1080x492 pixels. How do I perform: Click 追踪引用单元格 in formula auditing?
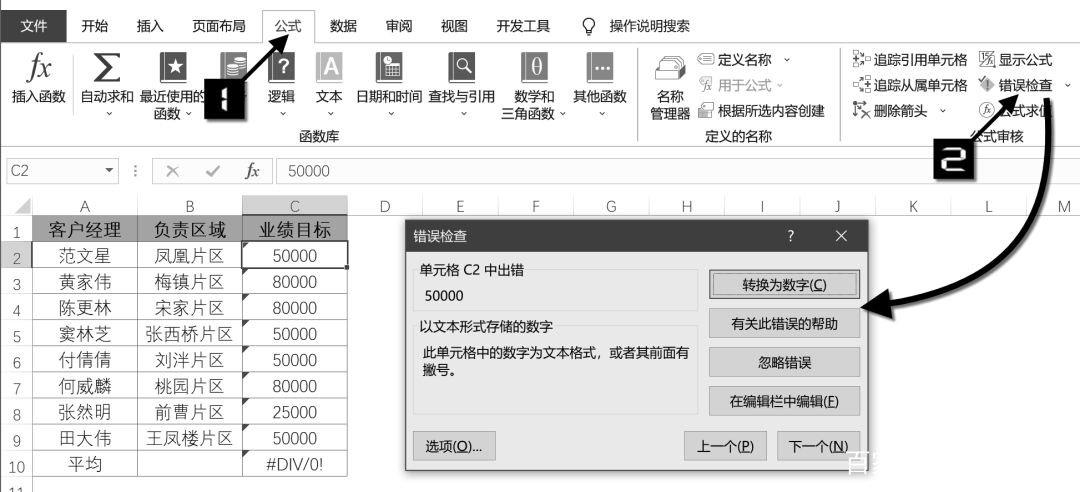tap(909, 60)
